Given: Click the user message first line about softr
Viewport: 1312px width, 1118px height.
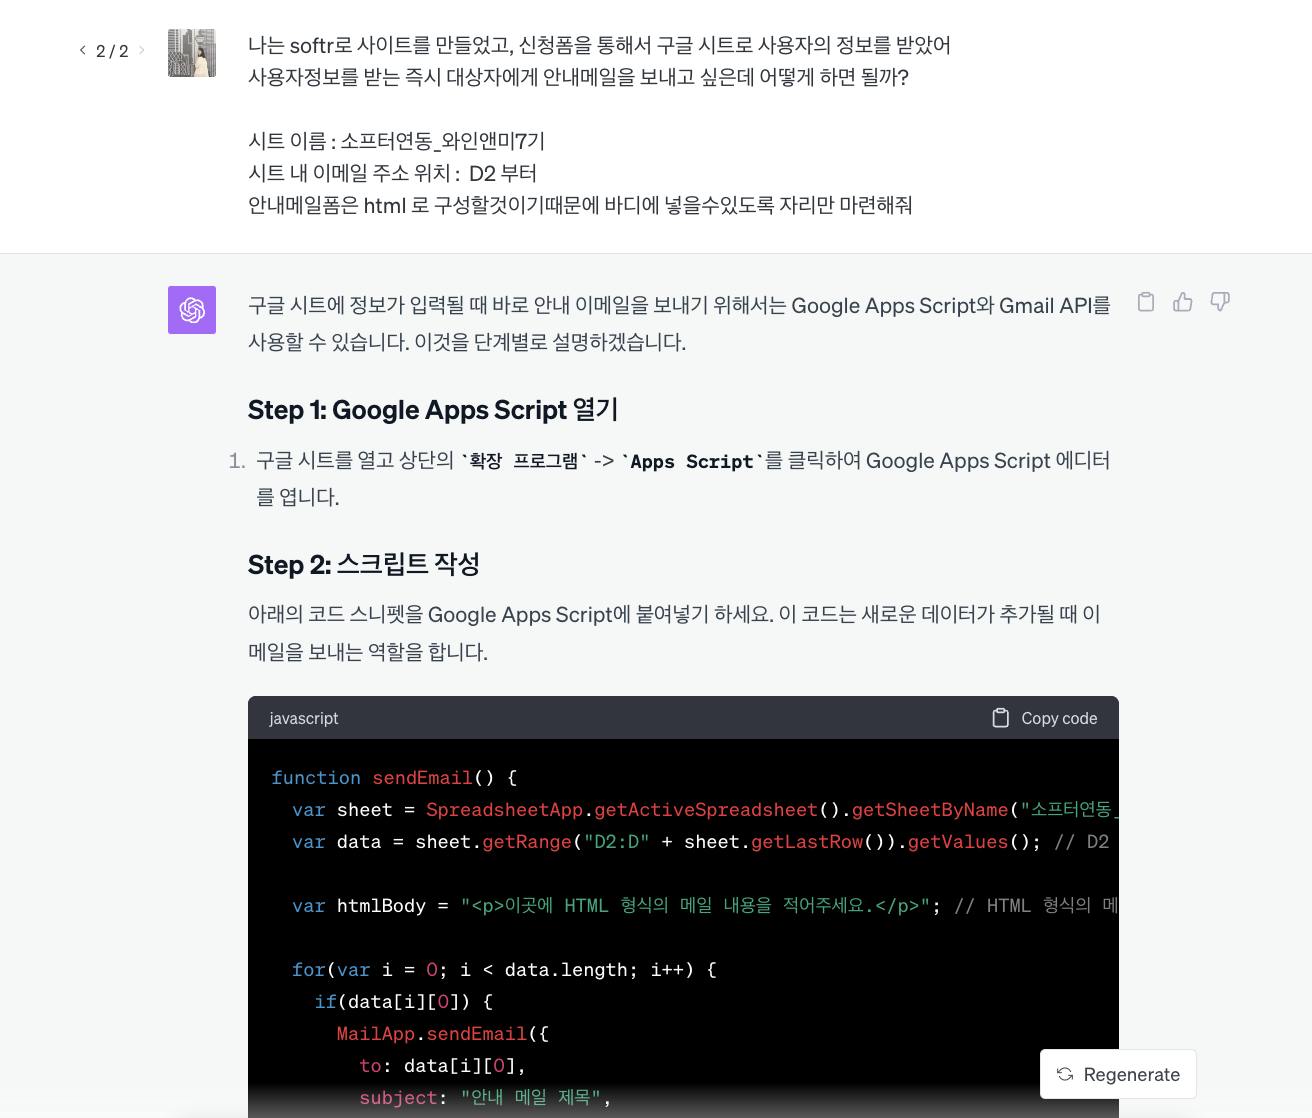Looking at the screenshot, I should click(x=599, y=45).
